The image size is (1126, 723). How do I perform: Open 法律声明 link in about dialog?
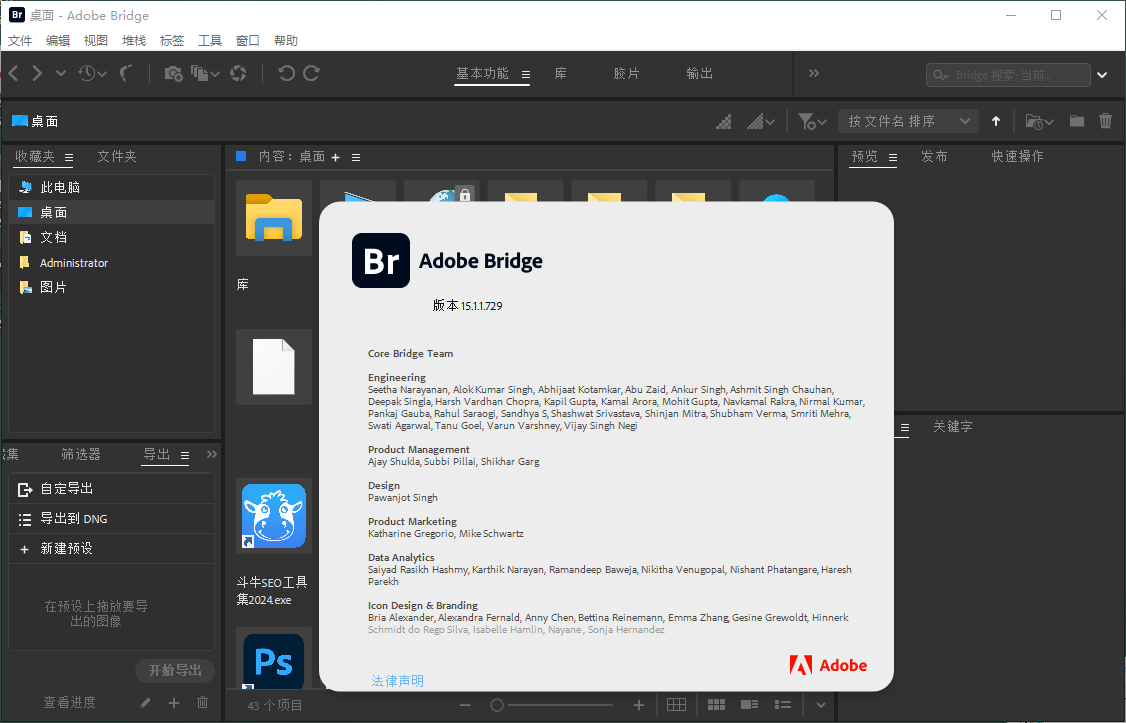point(397,681)
